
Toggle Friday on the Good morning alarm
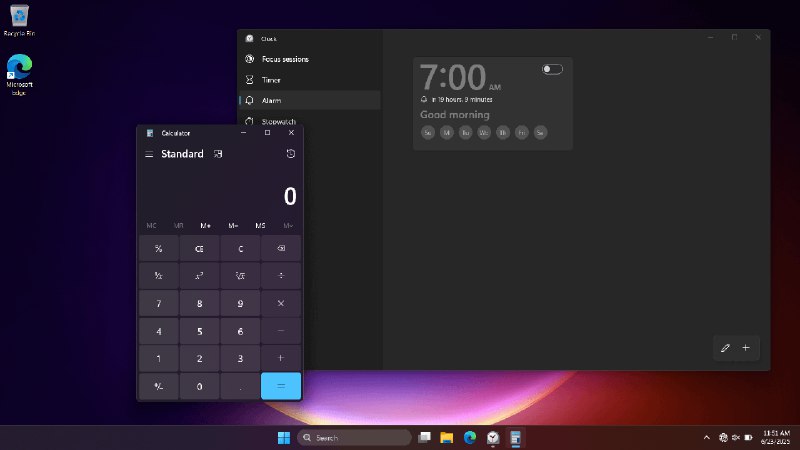coord(521,133)
